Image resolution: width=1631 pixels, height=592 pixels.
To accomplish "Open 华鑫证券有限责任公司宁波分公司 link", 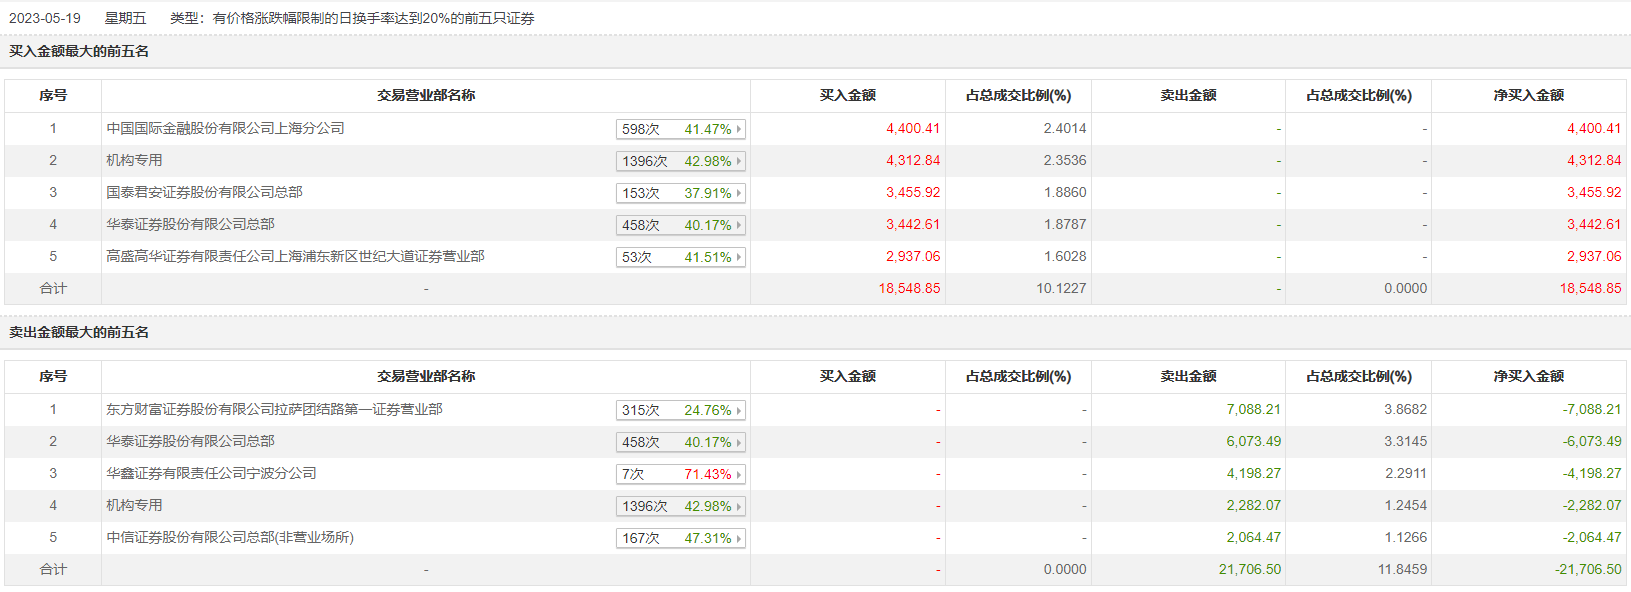I will click(211, 473).
